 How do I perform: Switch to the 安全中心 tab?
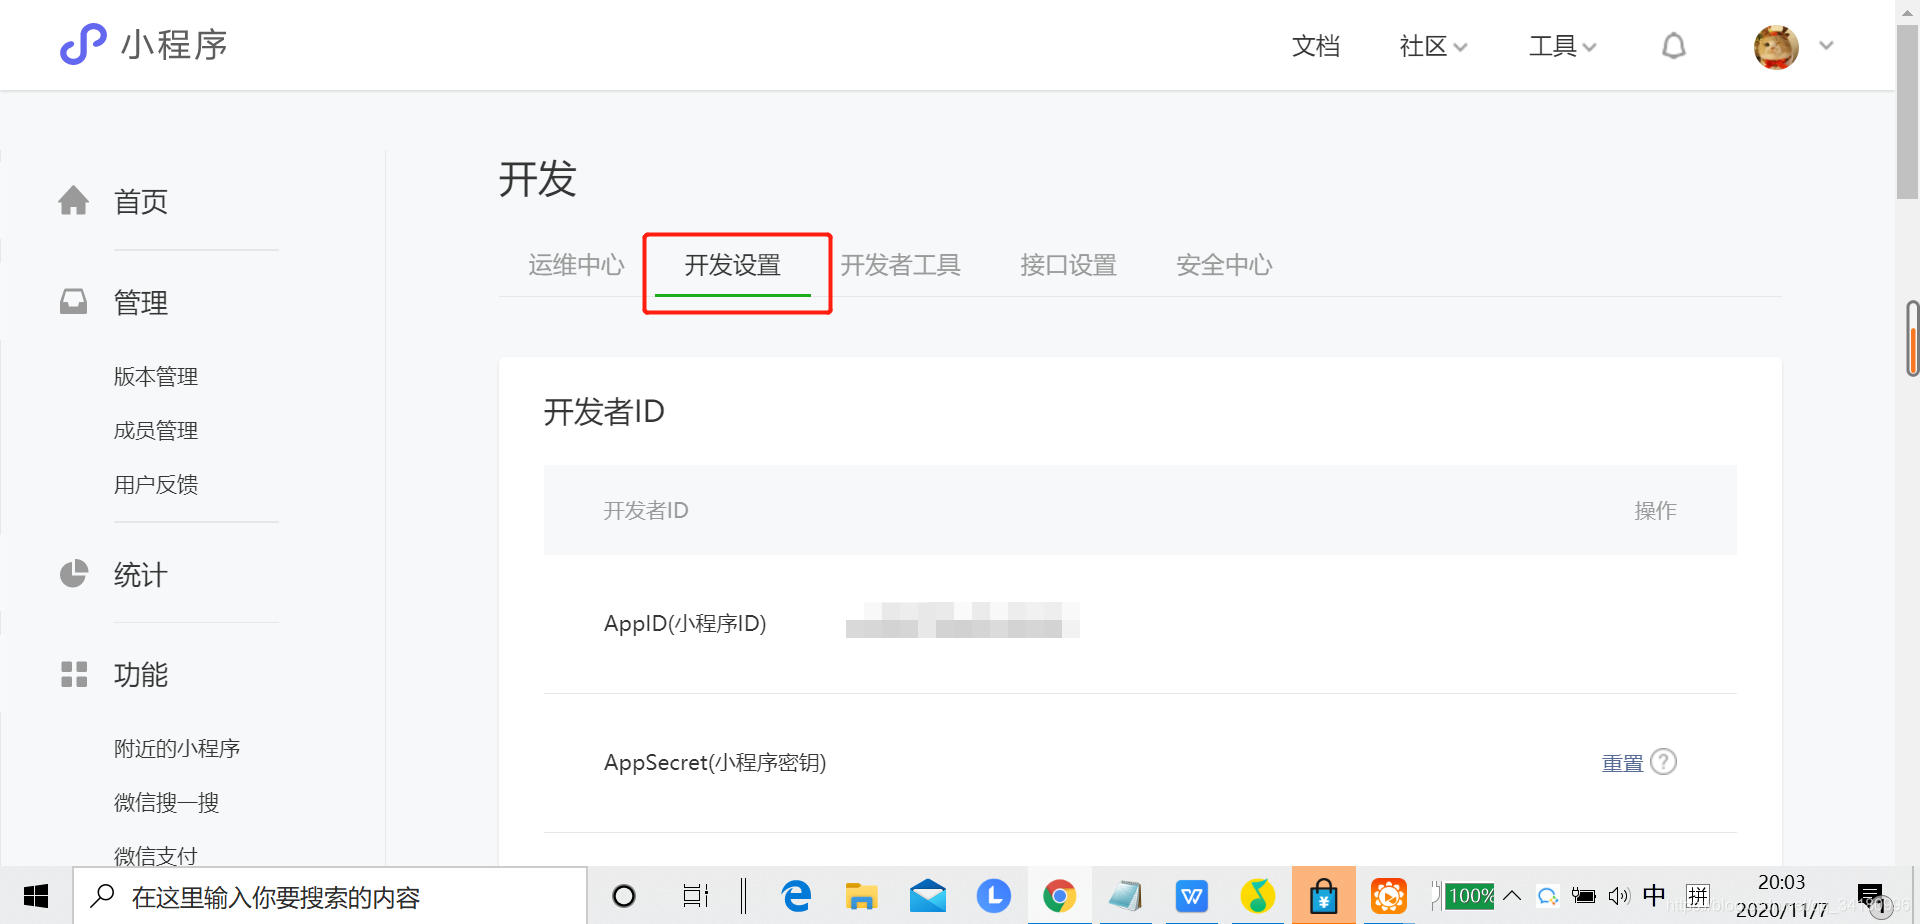pos(1224,265)
